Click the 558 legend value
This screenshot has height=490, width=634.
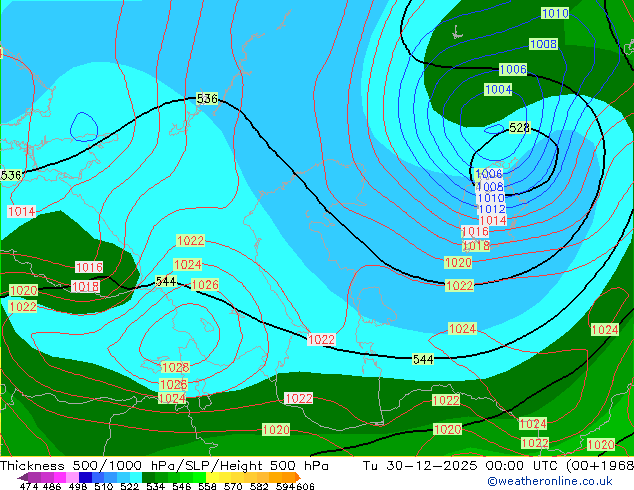[x=207, y=486]
